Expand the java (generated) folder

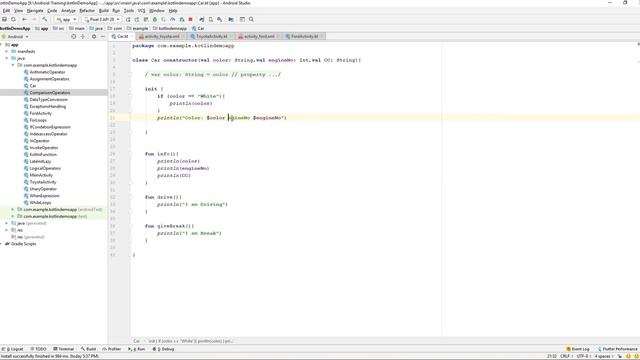7,223
